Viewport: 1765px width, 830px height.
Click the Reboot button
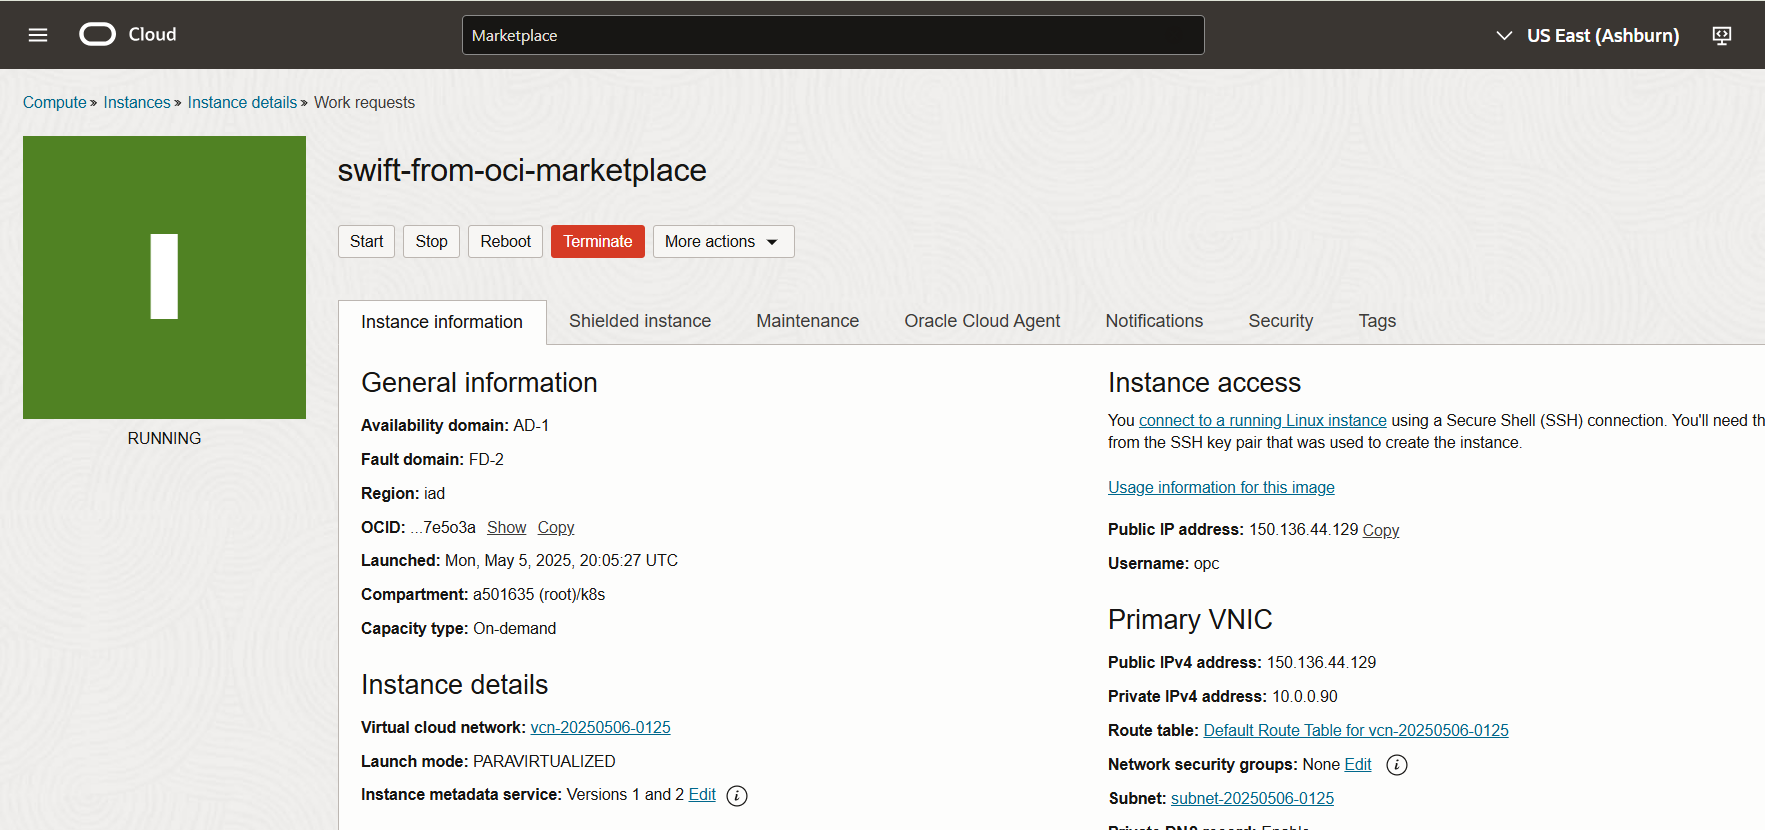point(505,241)
